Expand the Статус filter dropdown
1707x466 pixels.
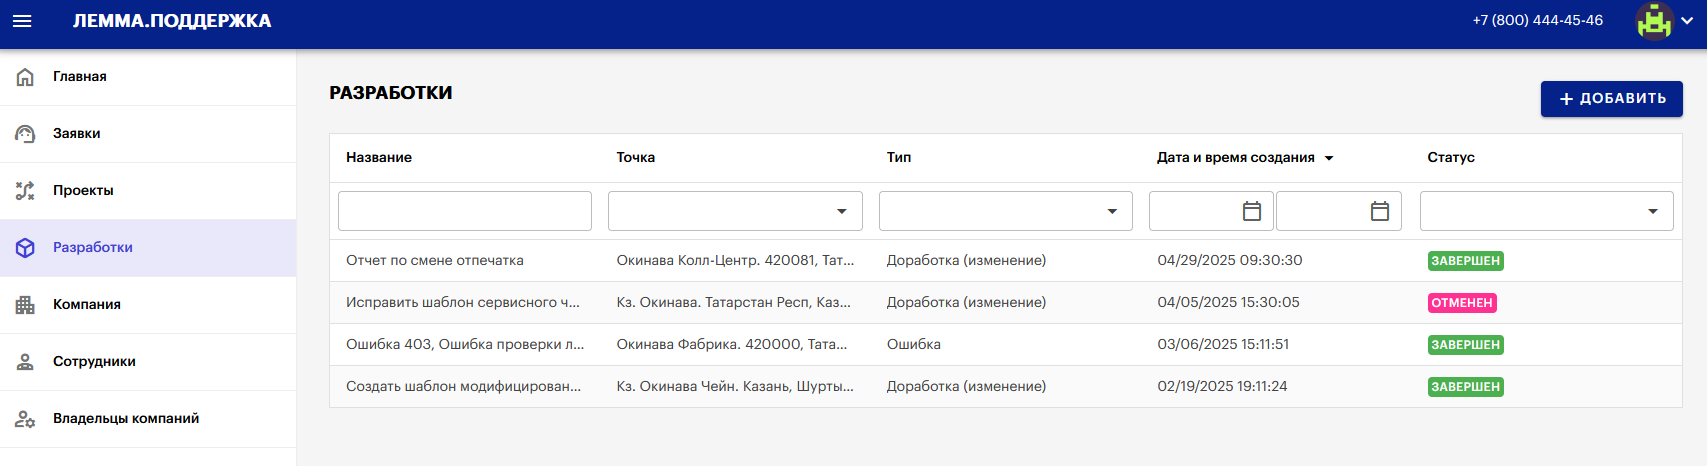pos(1652,211)
